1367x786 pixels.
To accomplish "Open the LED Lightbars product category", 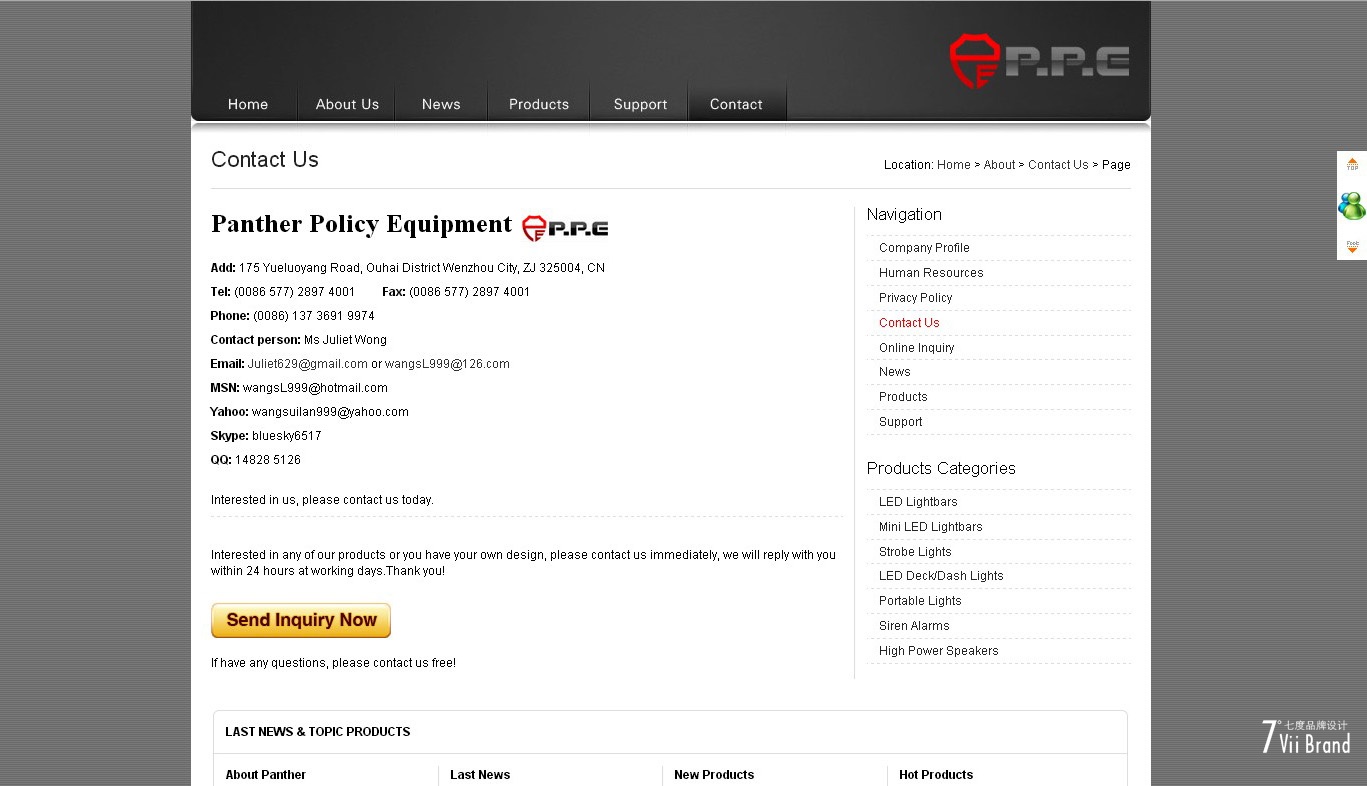I will point(918,502).
